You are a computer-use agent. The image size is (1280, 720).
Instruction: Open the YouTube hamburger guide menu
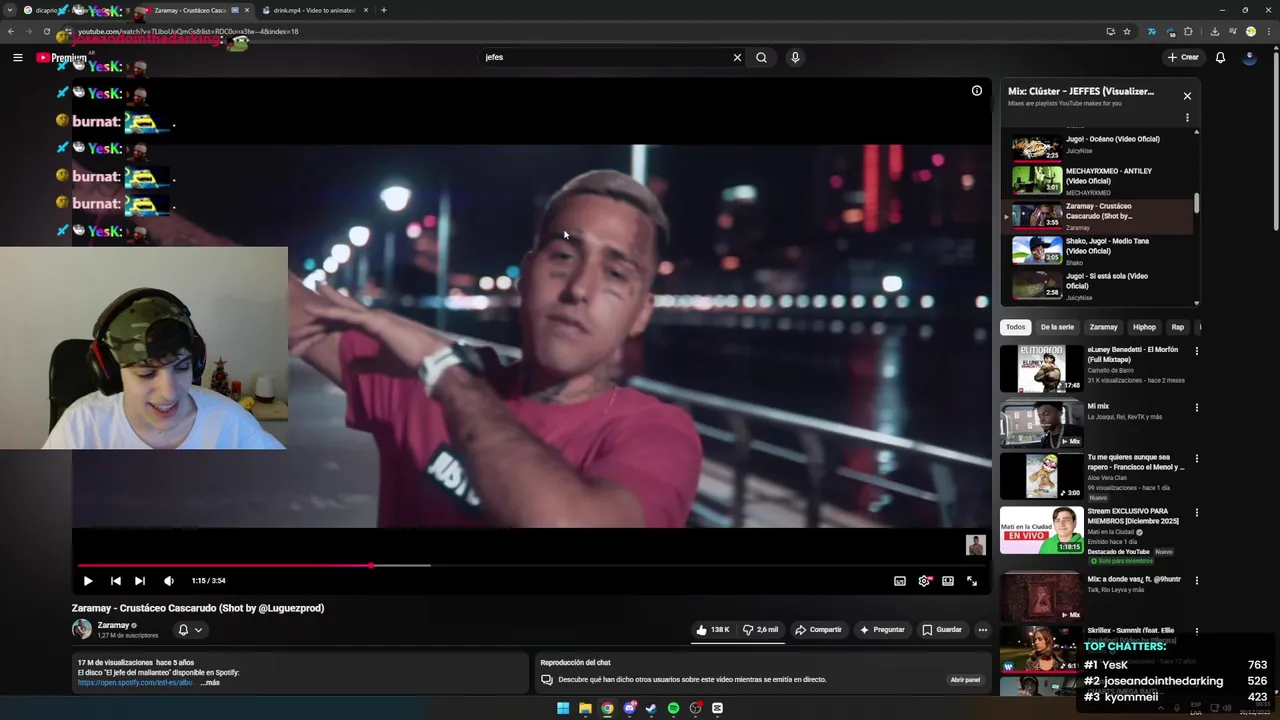pyautogui.click(x=17, y=57)
